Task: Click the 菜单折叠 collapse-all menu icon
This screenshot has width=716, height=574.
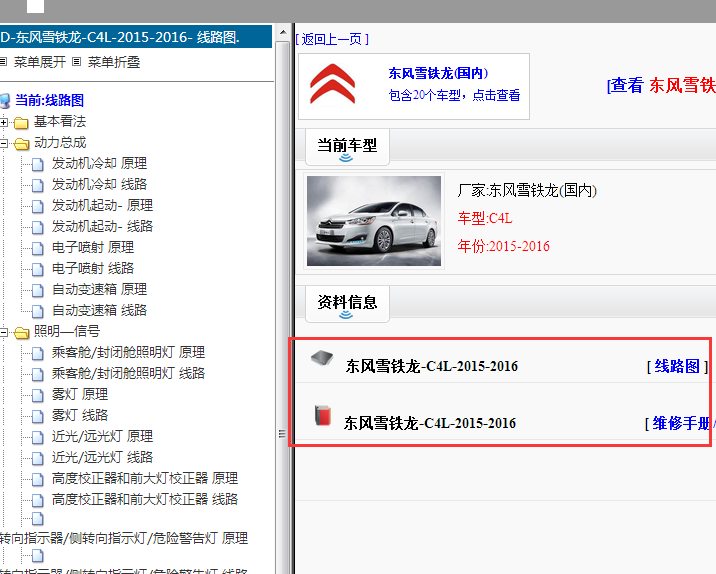Action: pyautogui.click(x=77, y=62)
